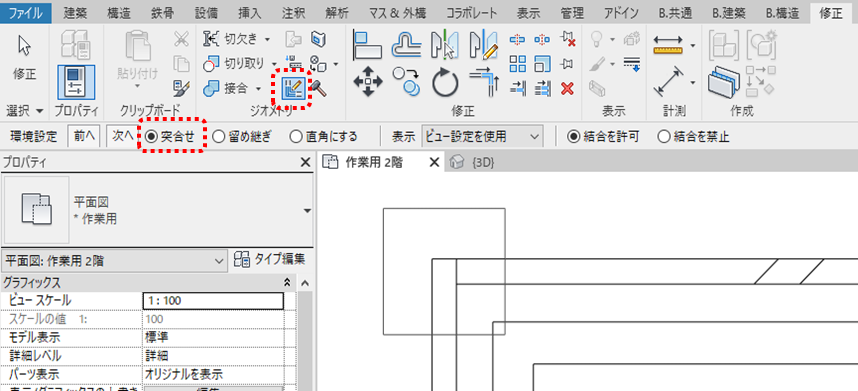
Task: Switch to the コラボレート ribbon tab
Action: tap(471, 12)
